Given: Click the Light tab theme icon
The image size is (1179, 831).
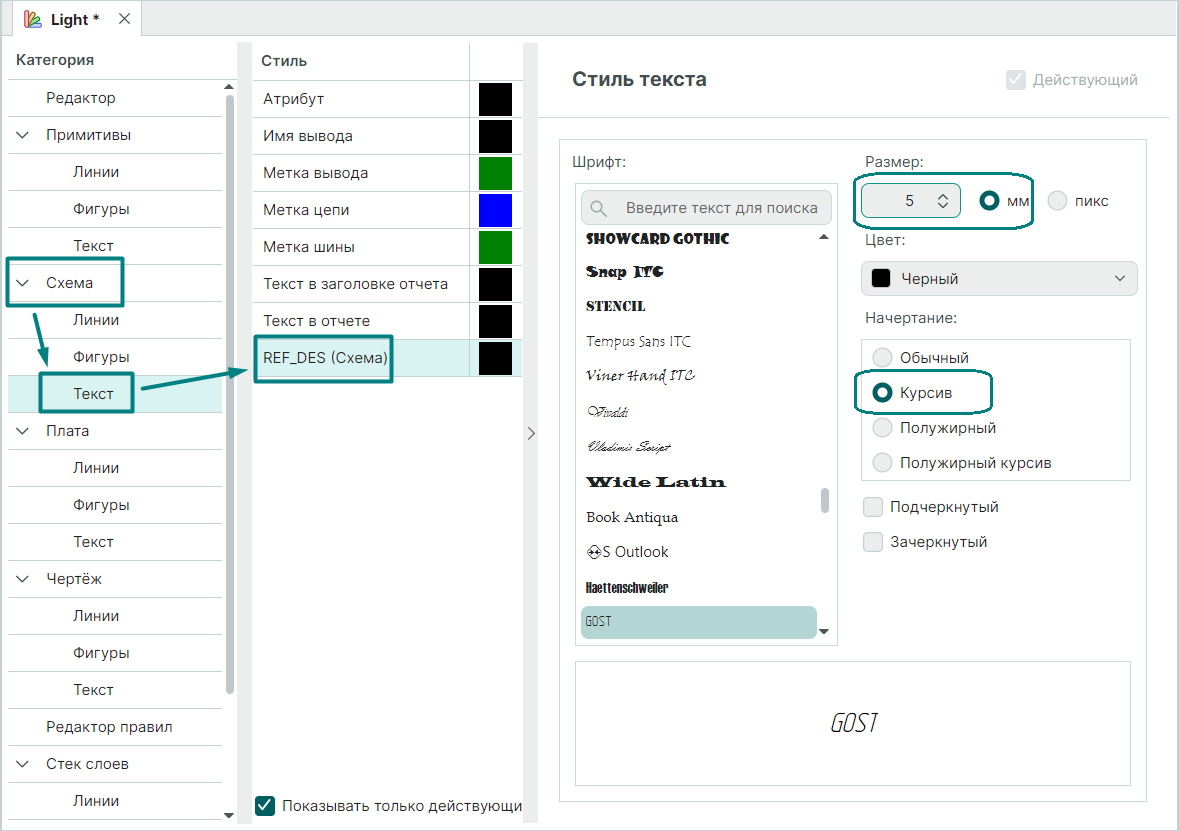Looking at the screenshot, I should (33, 19).
